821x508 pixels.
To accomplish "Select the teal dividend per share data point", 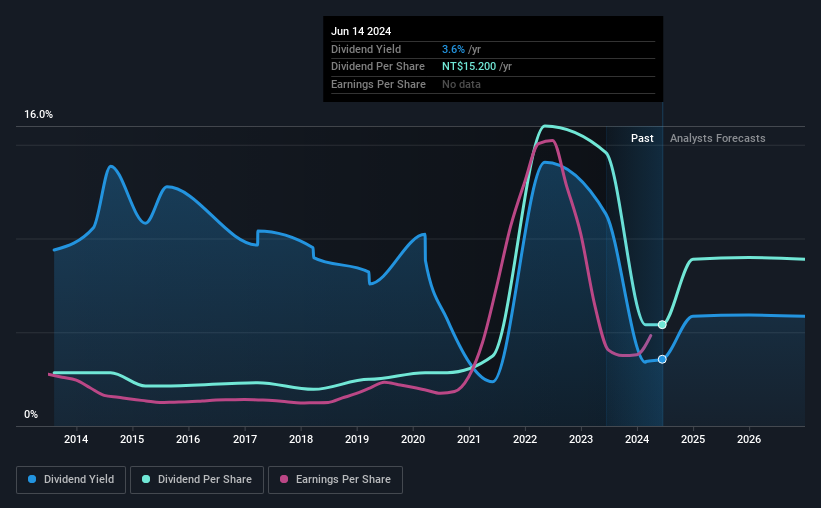I will (x=662, y=325).
